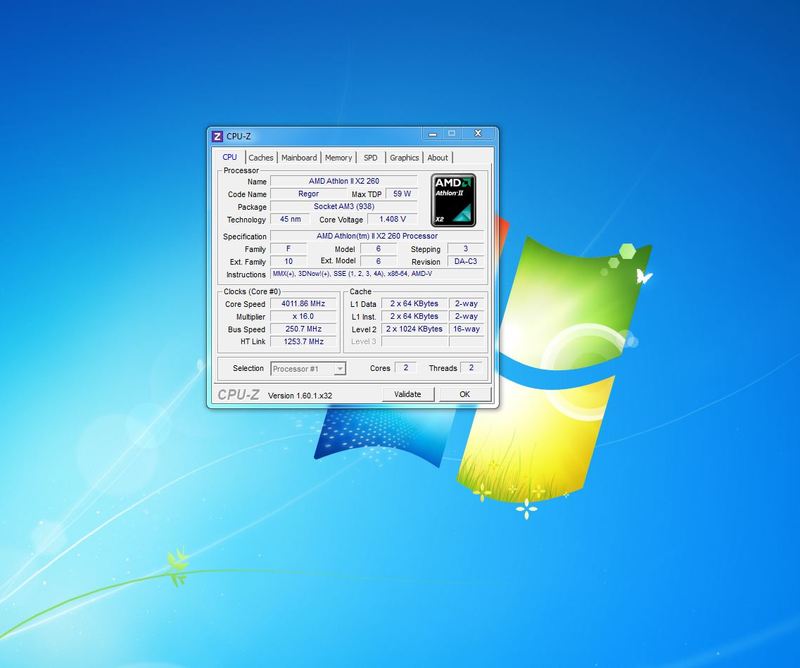Switch to the Memory tab
800x668 pixels.
(338, 158)
